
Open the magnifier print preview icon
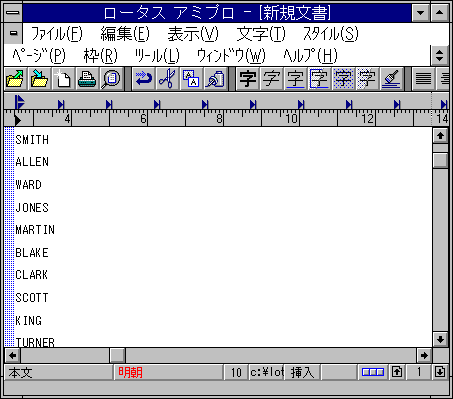point(111,79)
